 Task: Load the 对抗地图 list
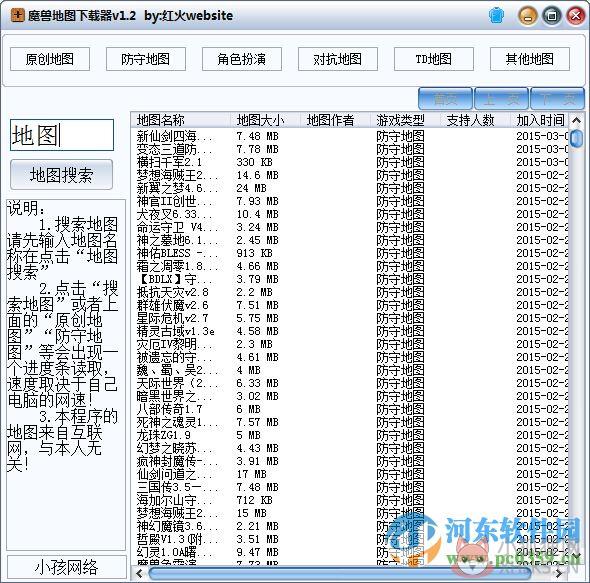pos(338,59)
